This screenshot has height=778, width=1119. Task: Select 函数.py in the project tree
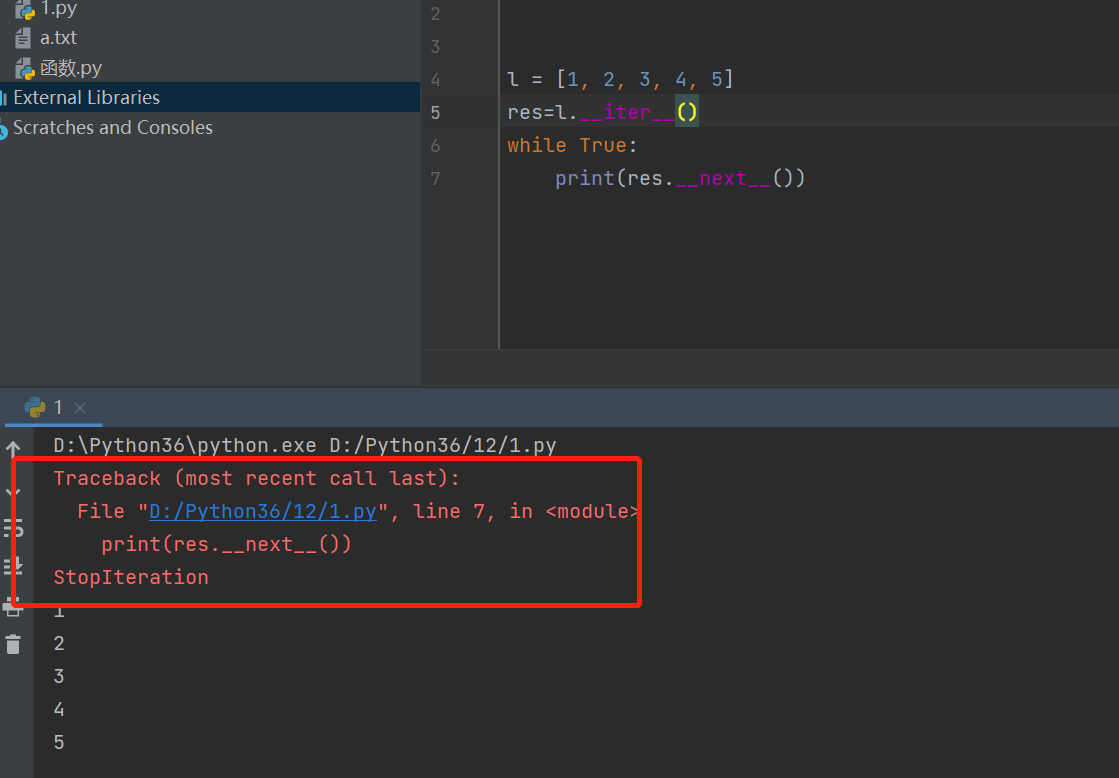coord(71,68)
